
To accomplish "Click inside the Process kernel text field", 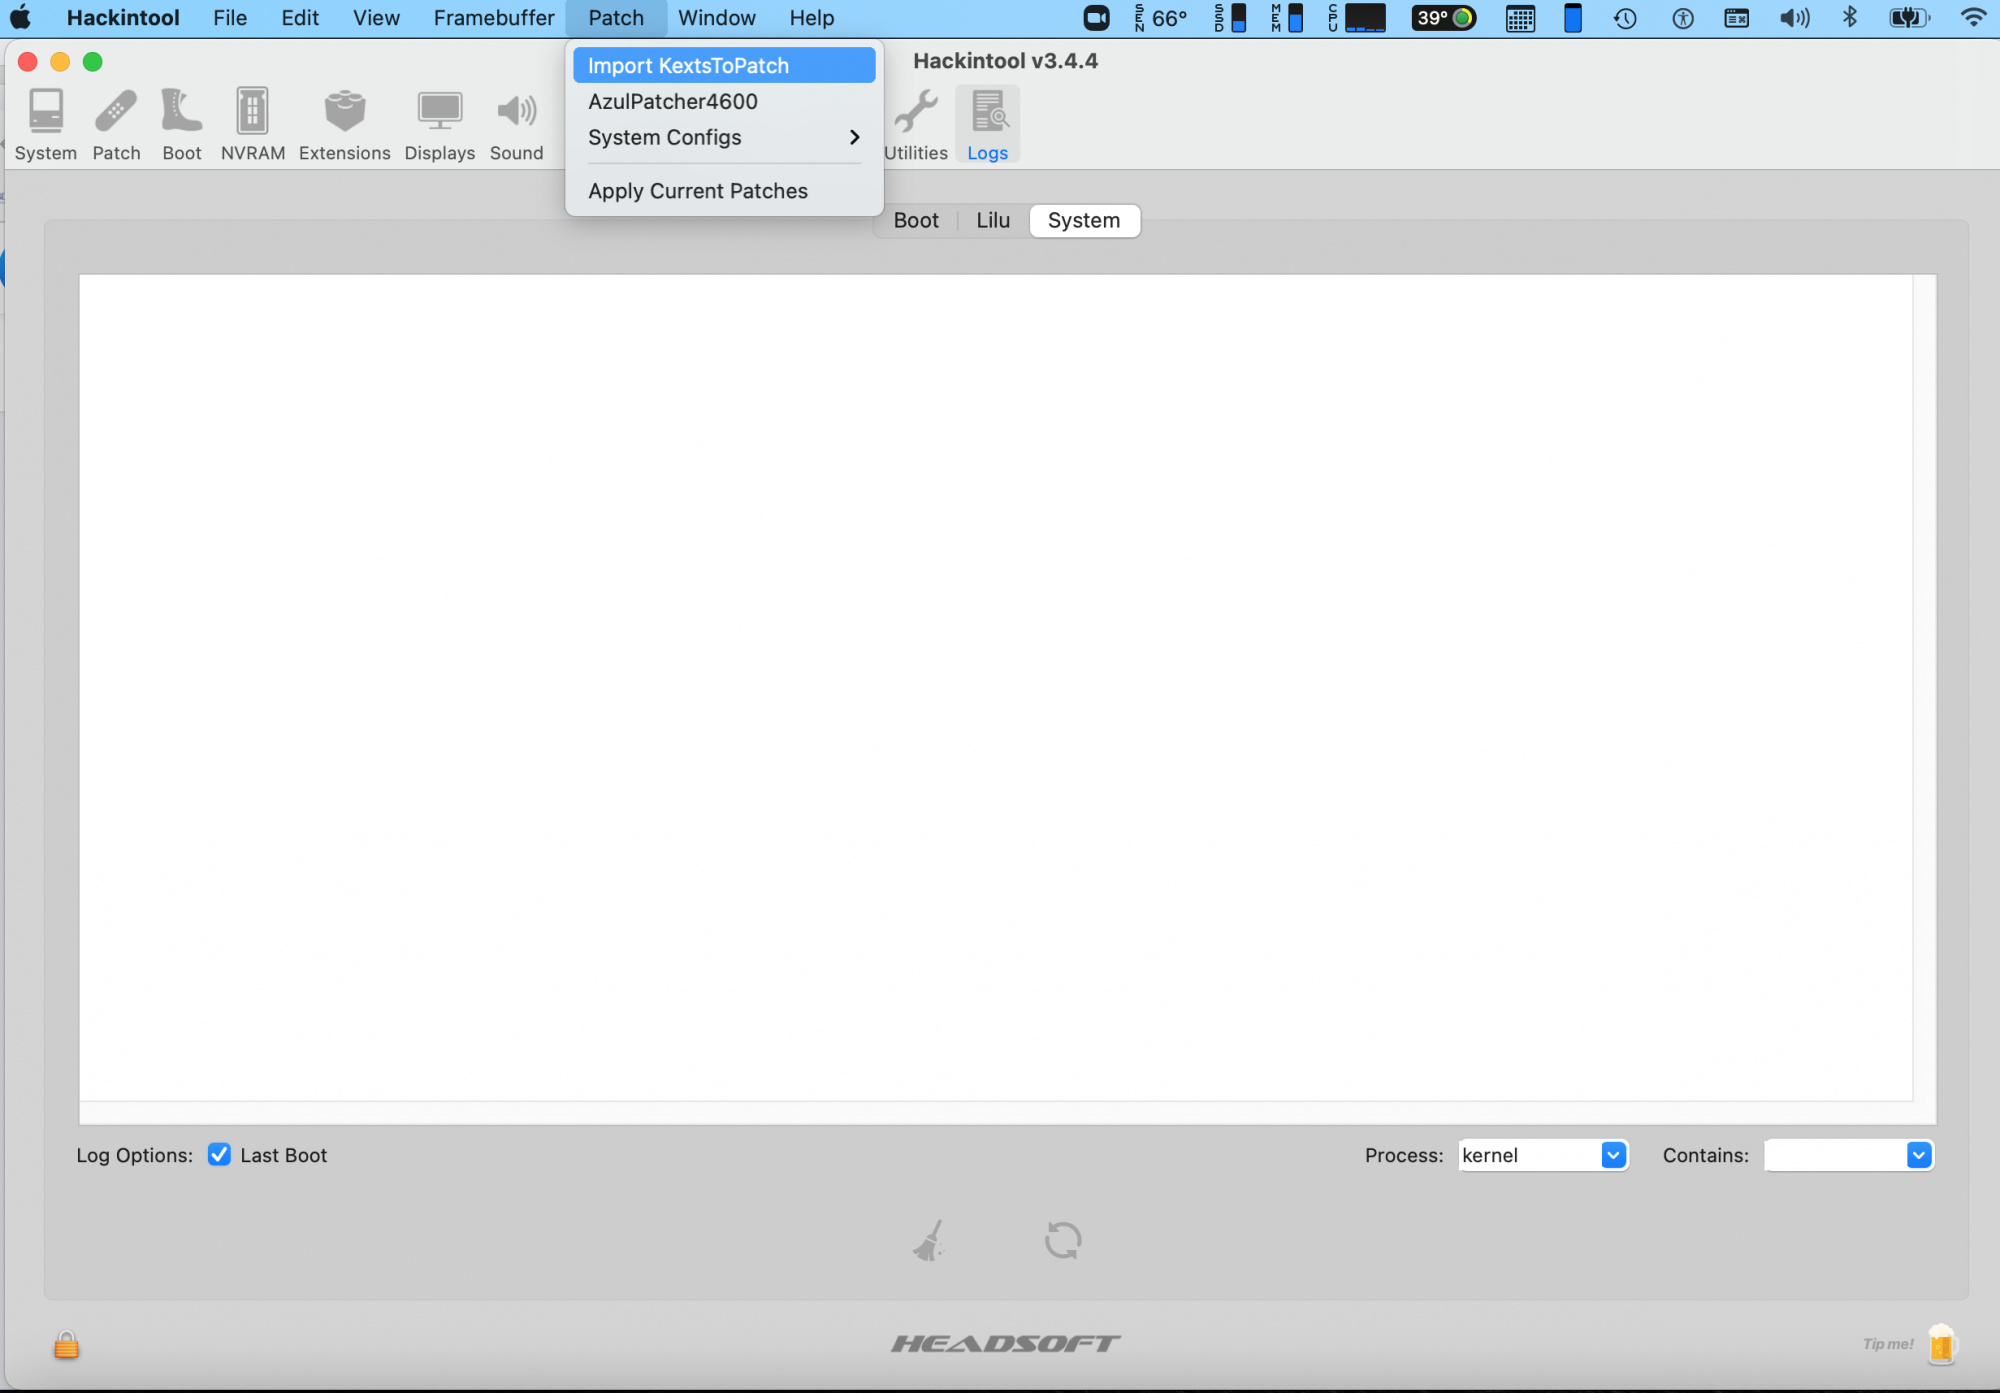I will 1530,1154.
